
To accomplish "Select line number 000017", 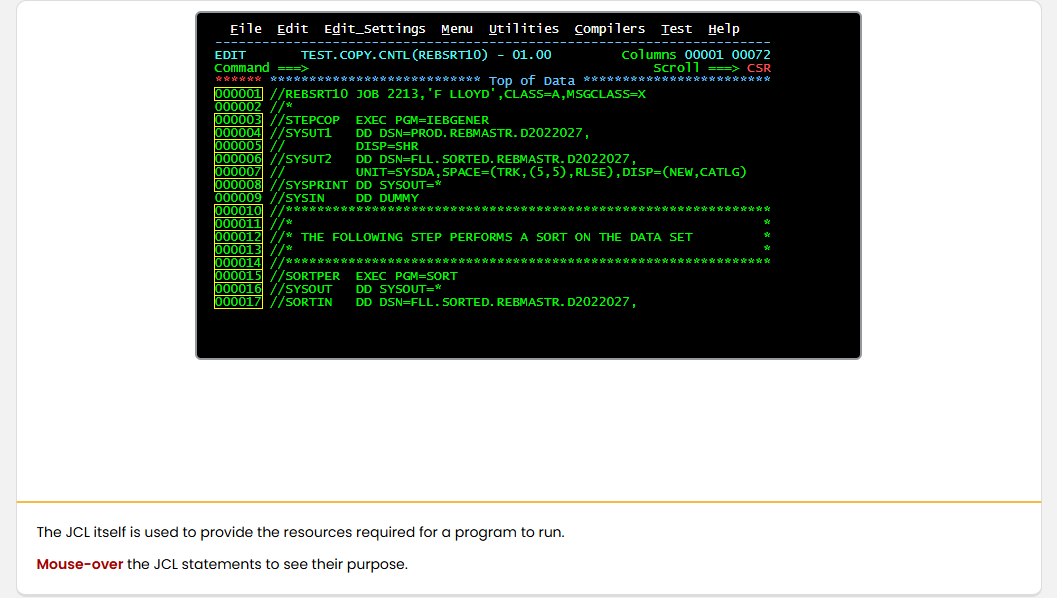I will 238,302.
